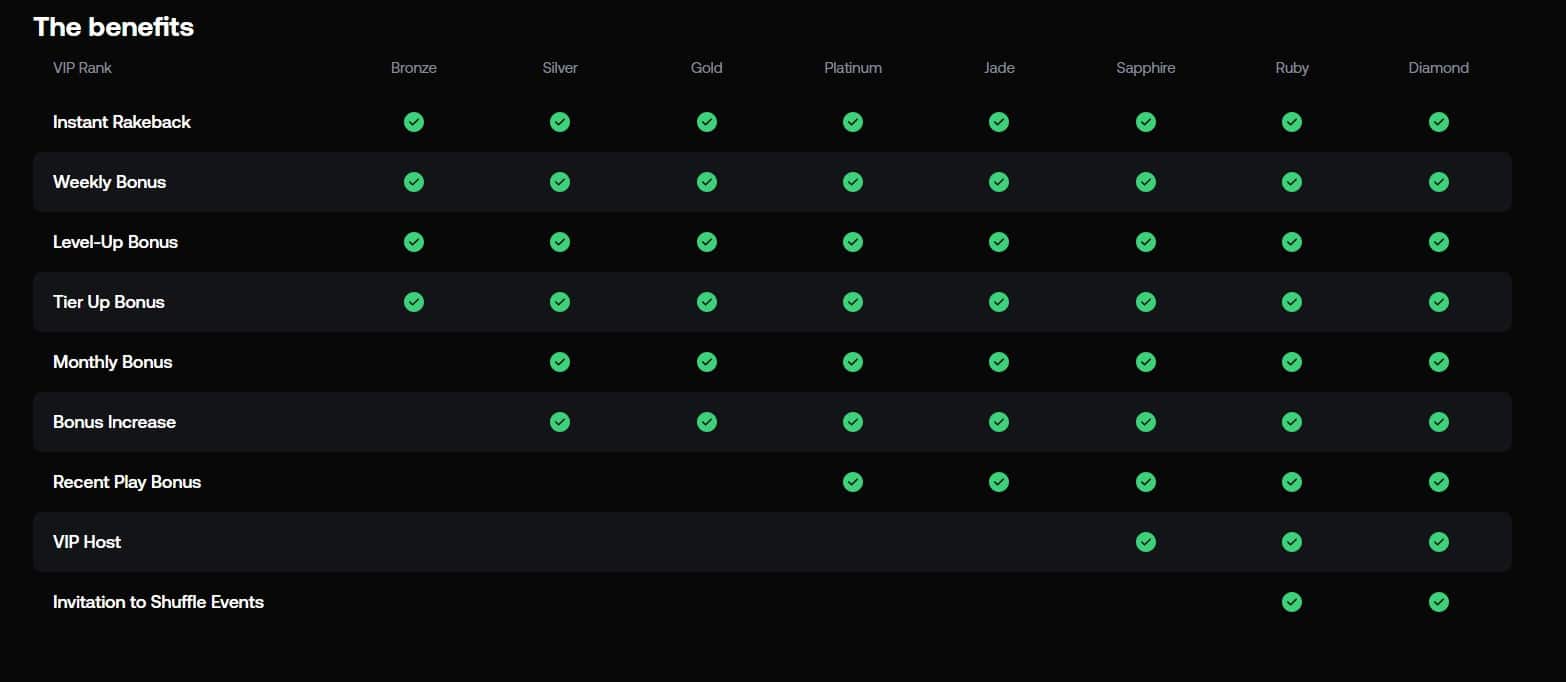Screen dimensions: 1566x682
Task: Click the Monthly Bonus checkmark under Silver
Action: (x=560, y=362)
